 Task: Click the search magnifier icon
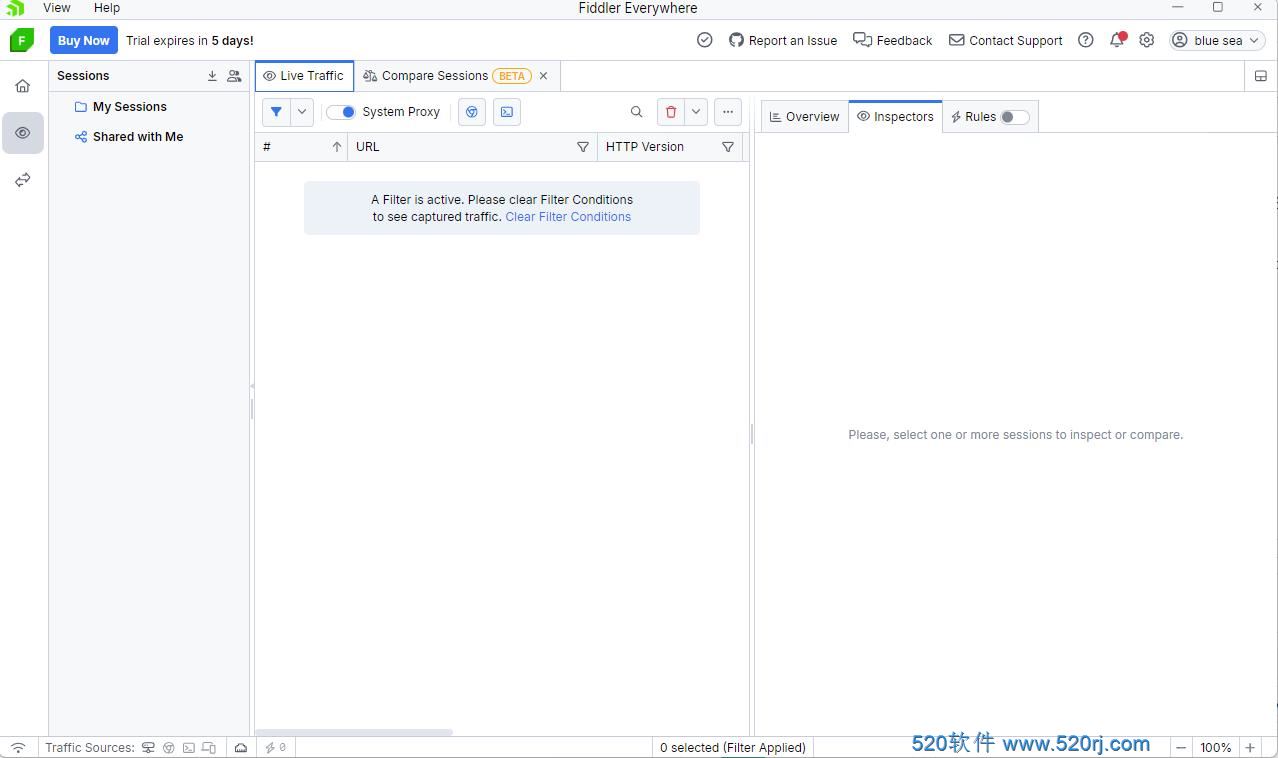(x=636, y=112)
